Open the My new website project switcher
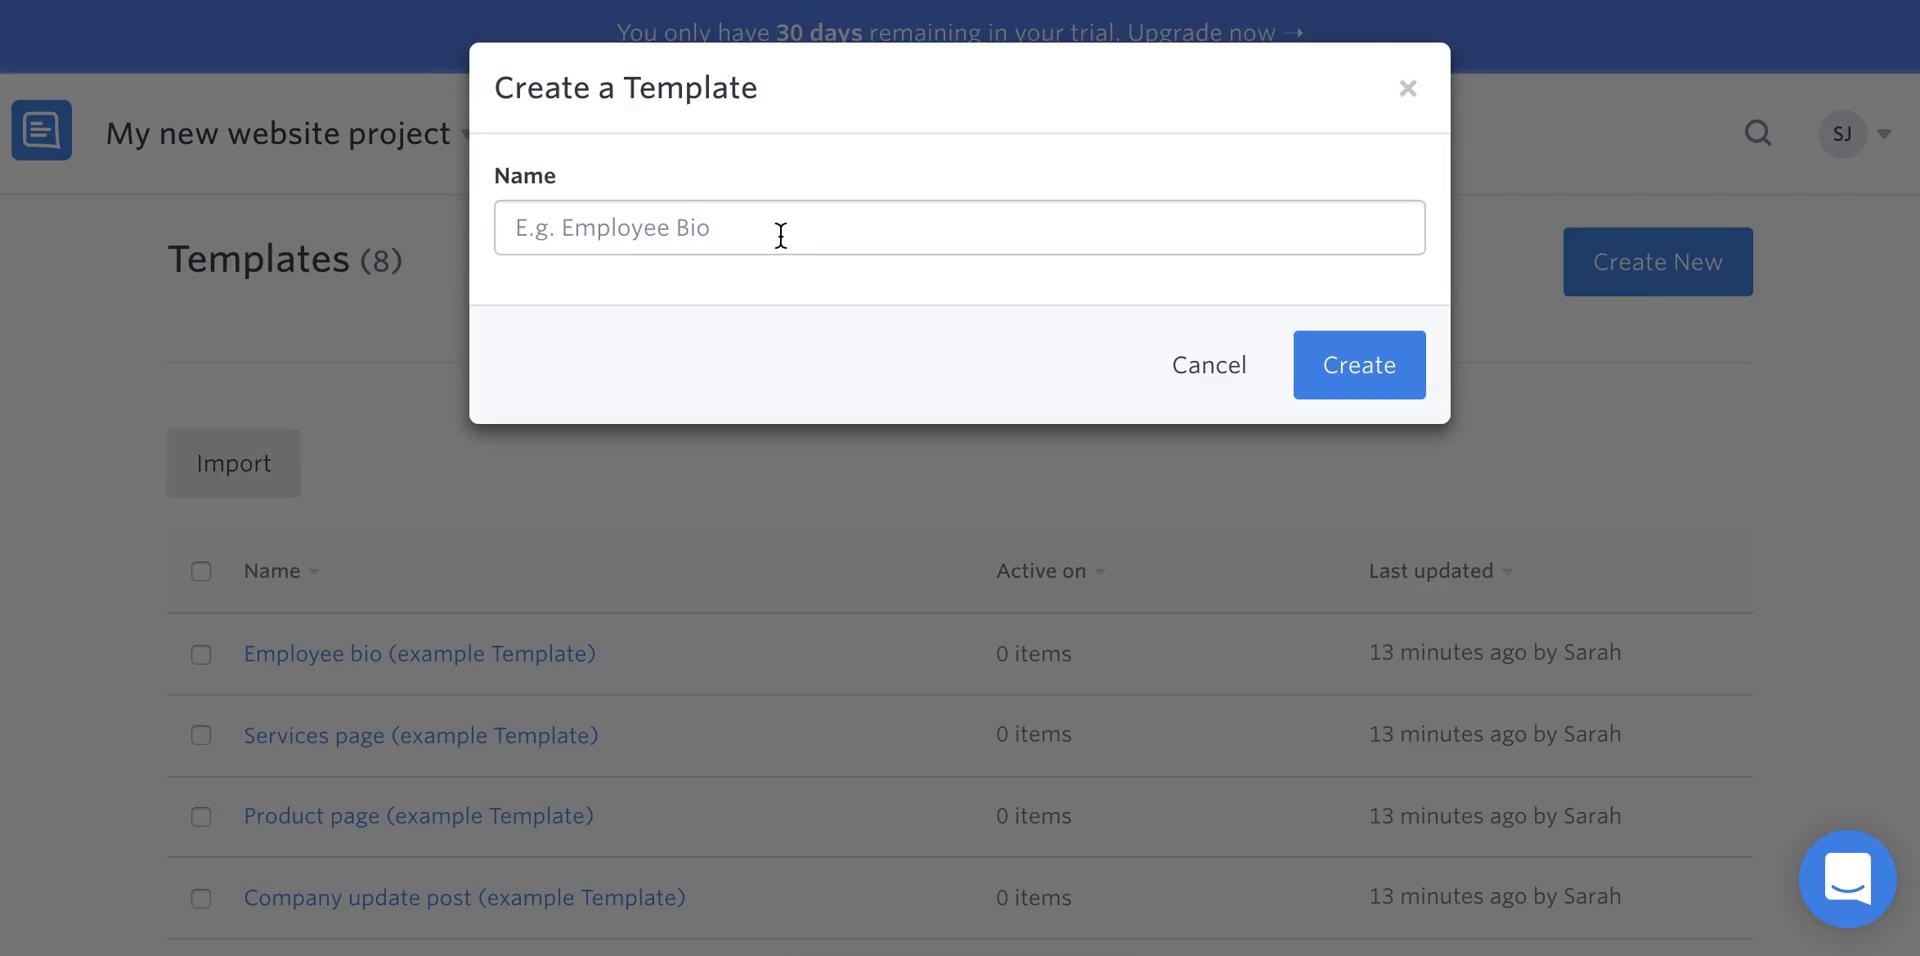1920x956 pixels. point(288,133)
